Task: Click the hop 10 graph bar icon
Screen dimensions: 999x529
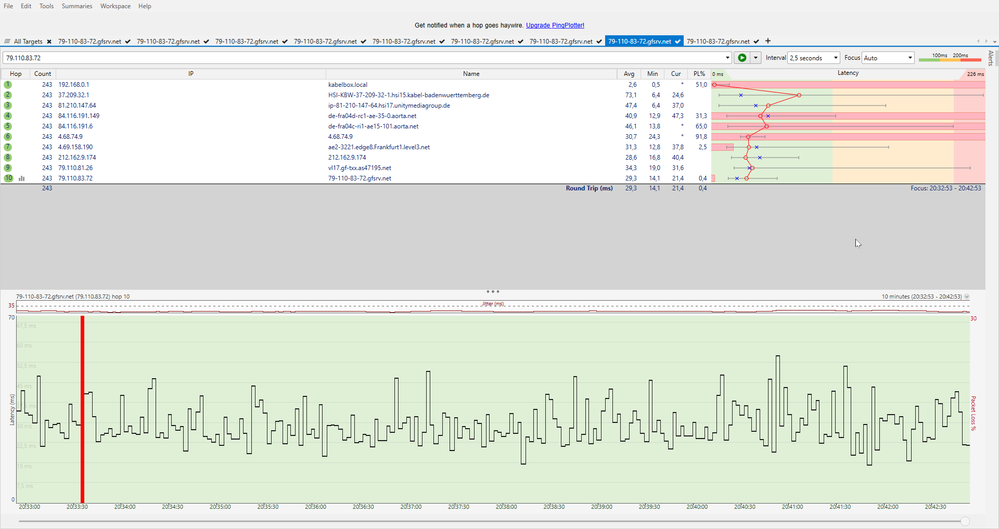Action: pos(21,178)
